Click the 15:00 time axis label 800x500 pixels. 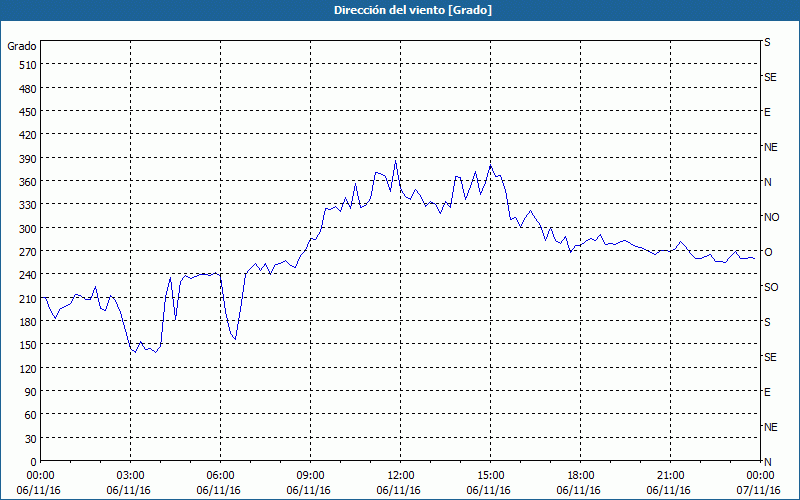491,476
